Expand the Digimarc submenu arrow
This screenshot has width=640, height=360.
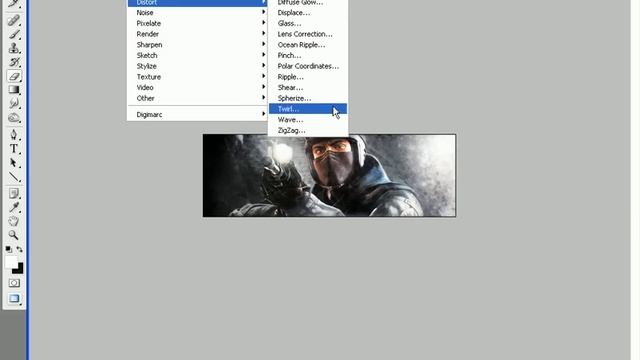[x=263, y=114]
